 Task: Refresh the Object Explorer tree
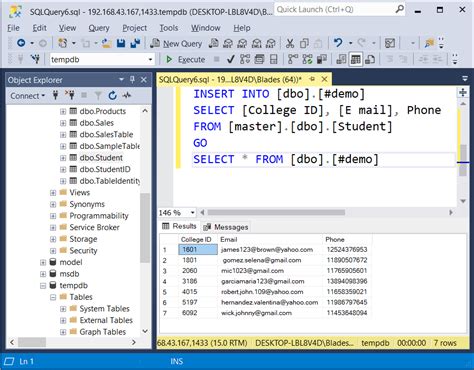(x=112, y=96)
